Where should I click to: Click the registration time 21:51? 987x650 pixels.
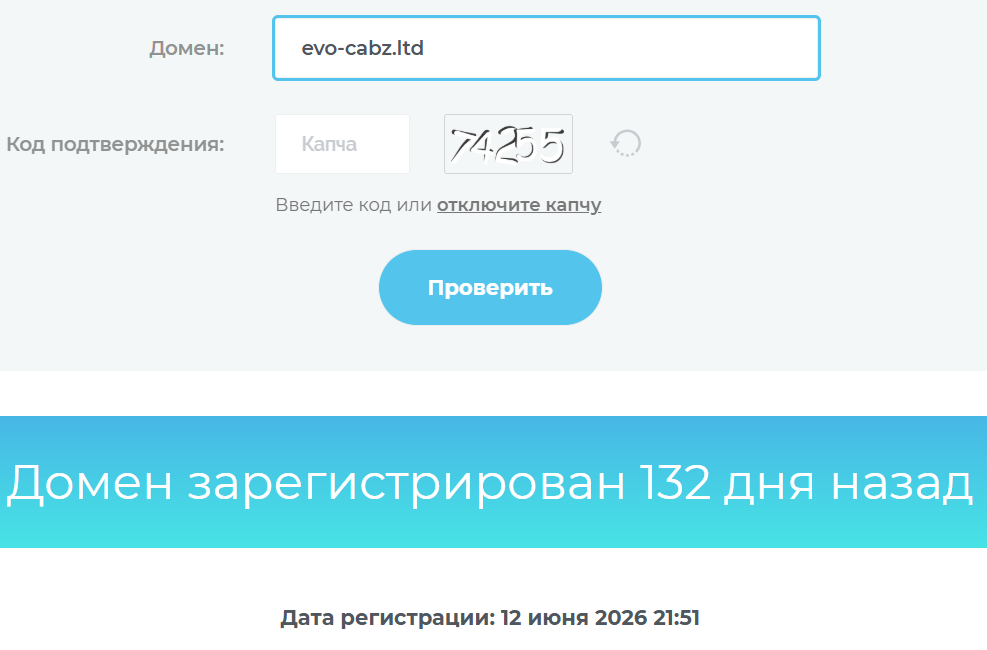coord(676,618)
